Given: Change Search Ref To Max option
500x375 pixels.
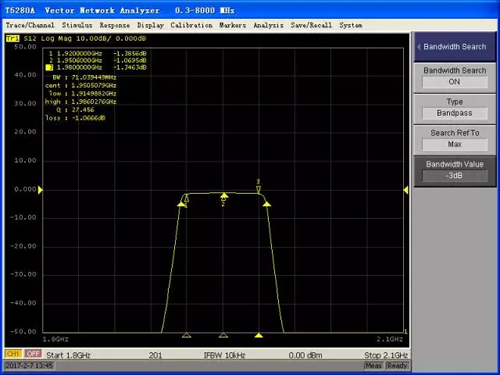Looking at the screenshot, I should (x=454, y=144).
